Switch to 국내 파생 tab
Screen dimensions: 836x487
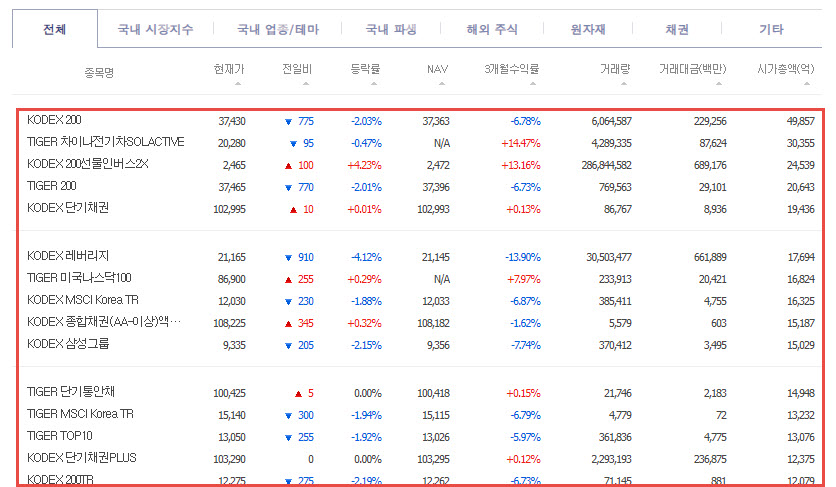[x=391, y=29]
